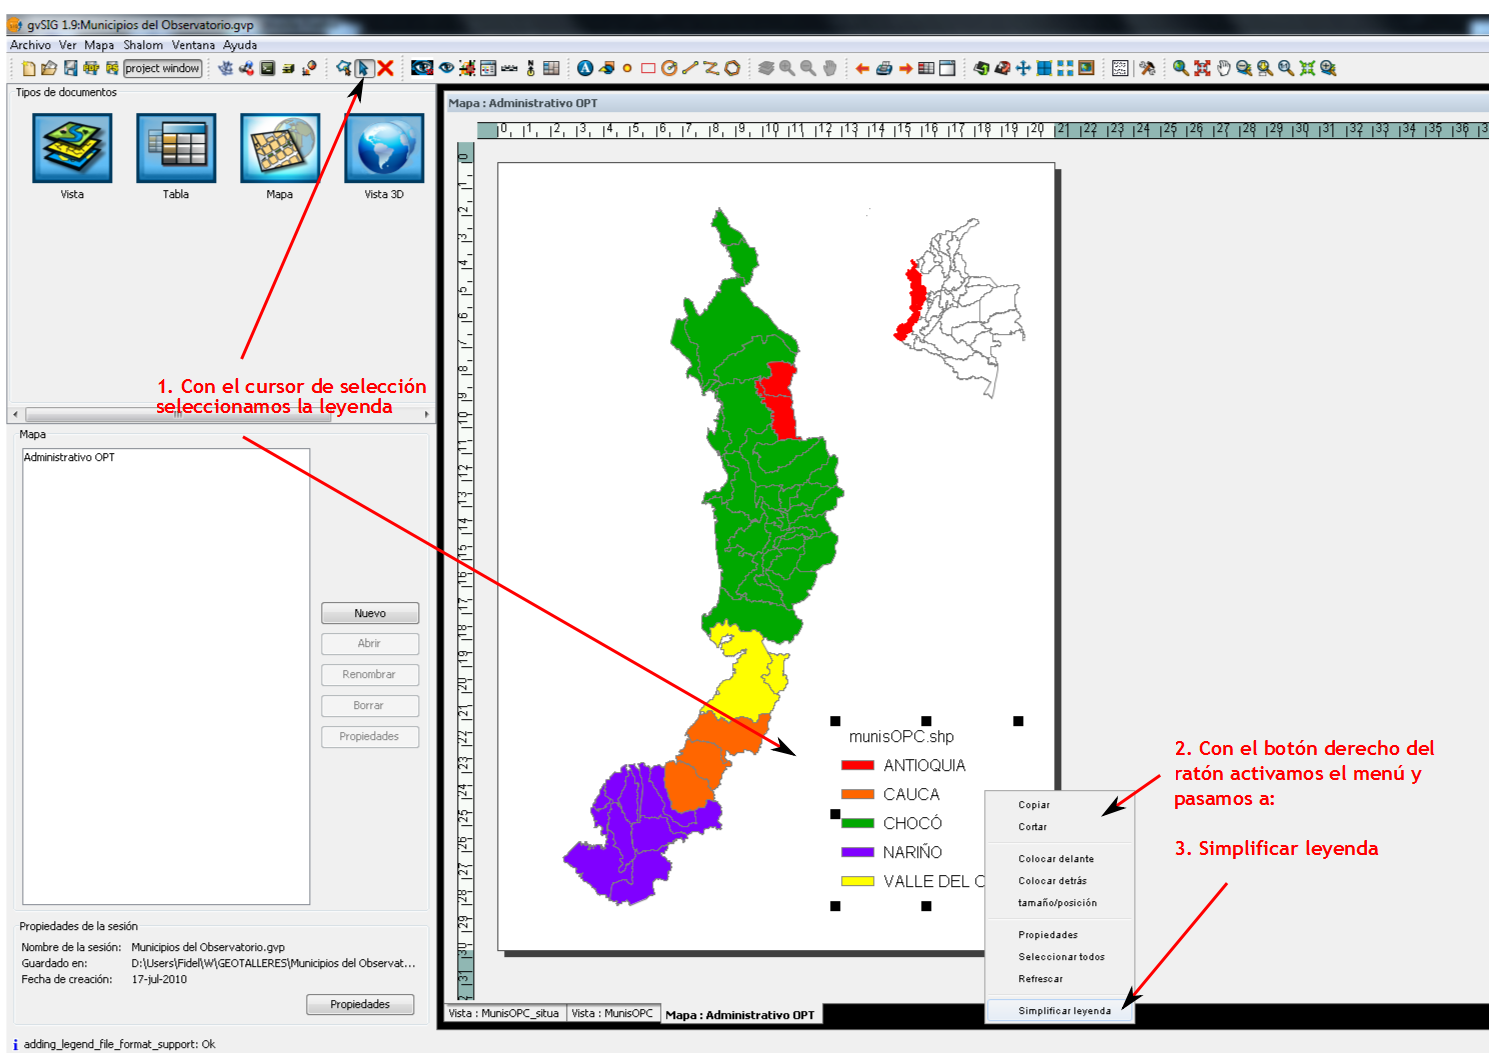Image resolution: width=1489 pixels, height=1053 pixels.
Task: Choose Refrescar in the context menu
Action: 1060,979
